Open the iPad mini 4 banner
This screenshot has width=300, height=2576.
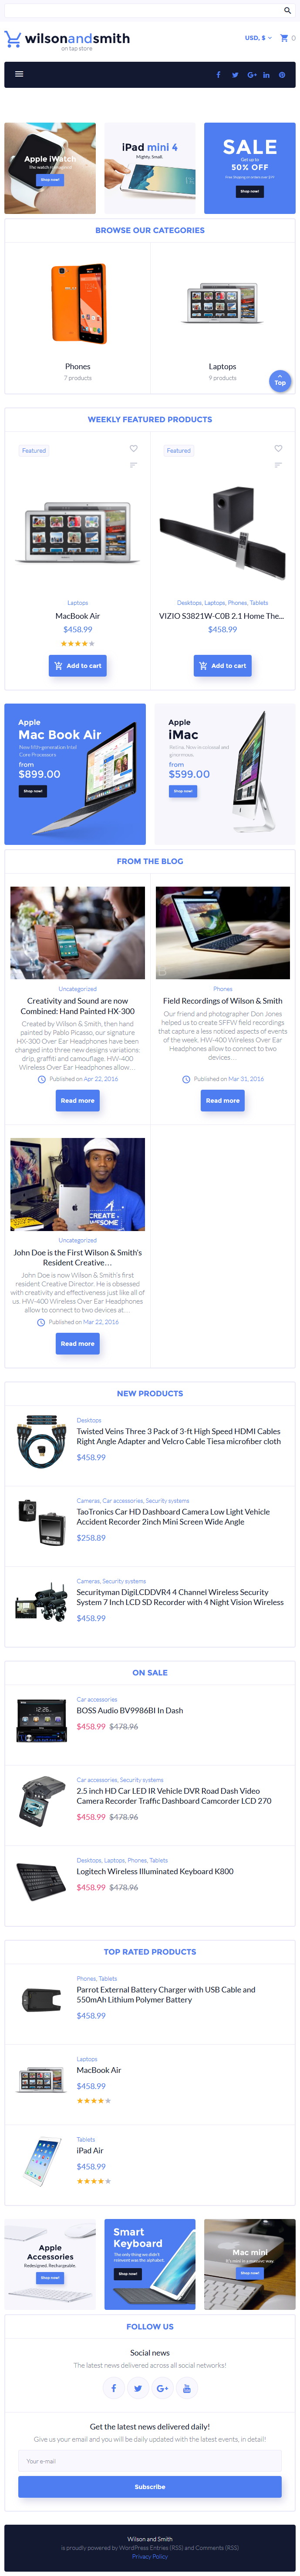coord(150,168)
